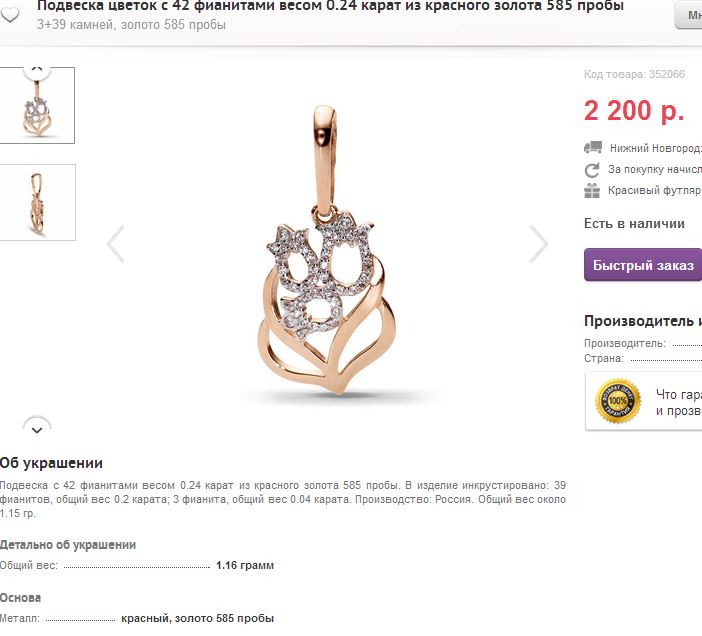Click the product title heading
Image resolution: width=702 pixels, height=636 pixels.
(330, 6)
